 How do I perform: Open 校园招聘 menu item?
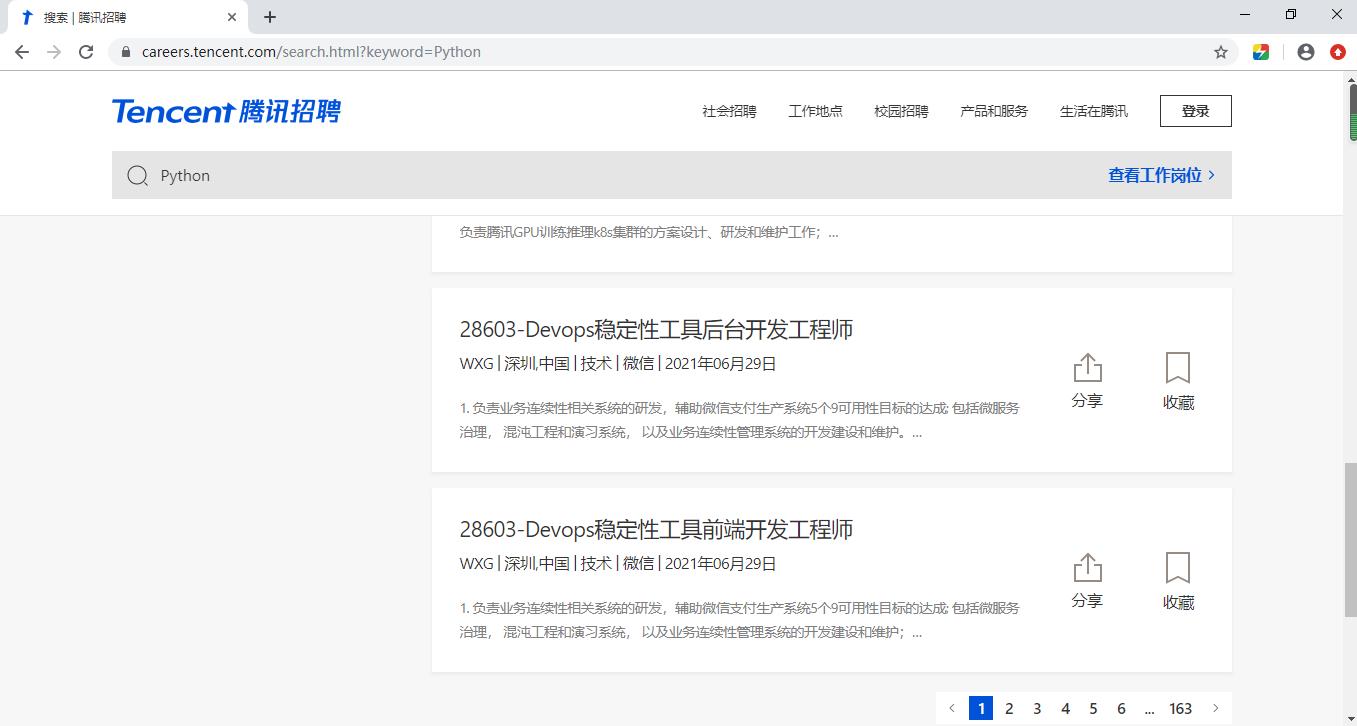pyautogui.click(x=901, y=111)
